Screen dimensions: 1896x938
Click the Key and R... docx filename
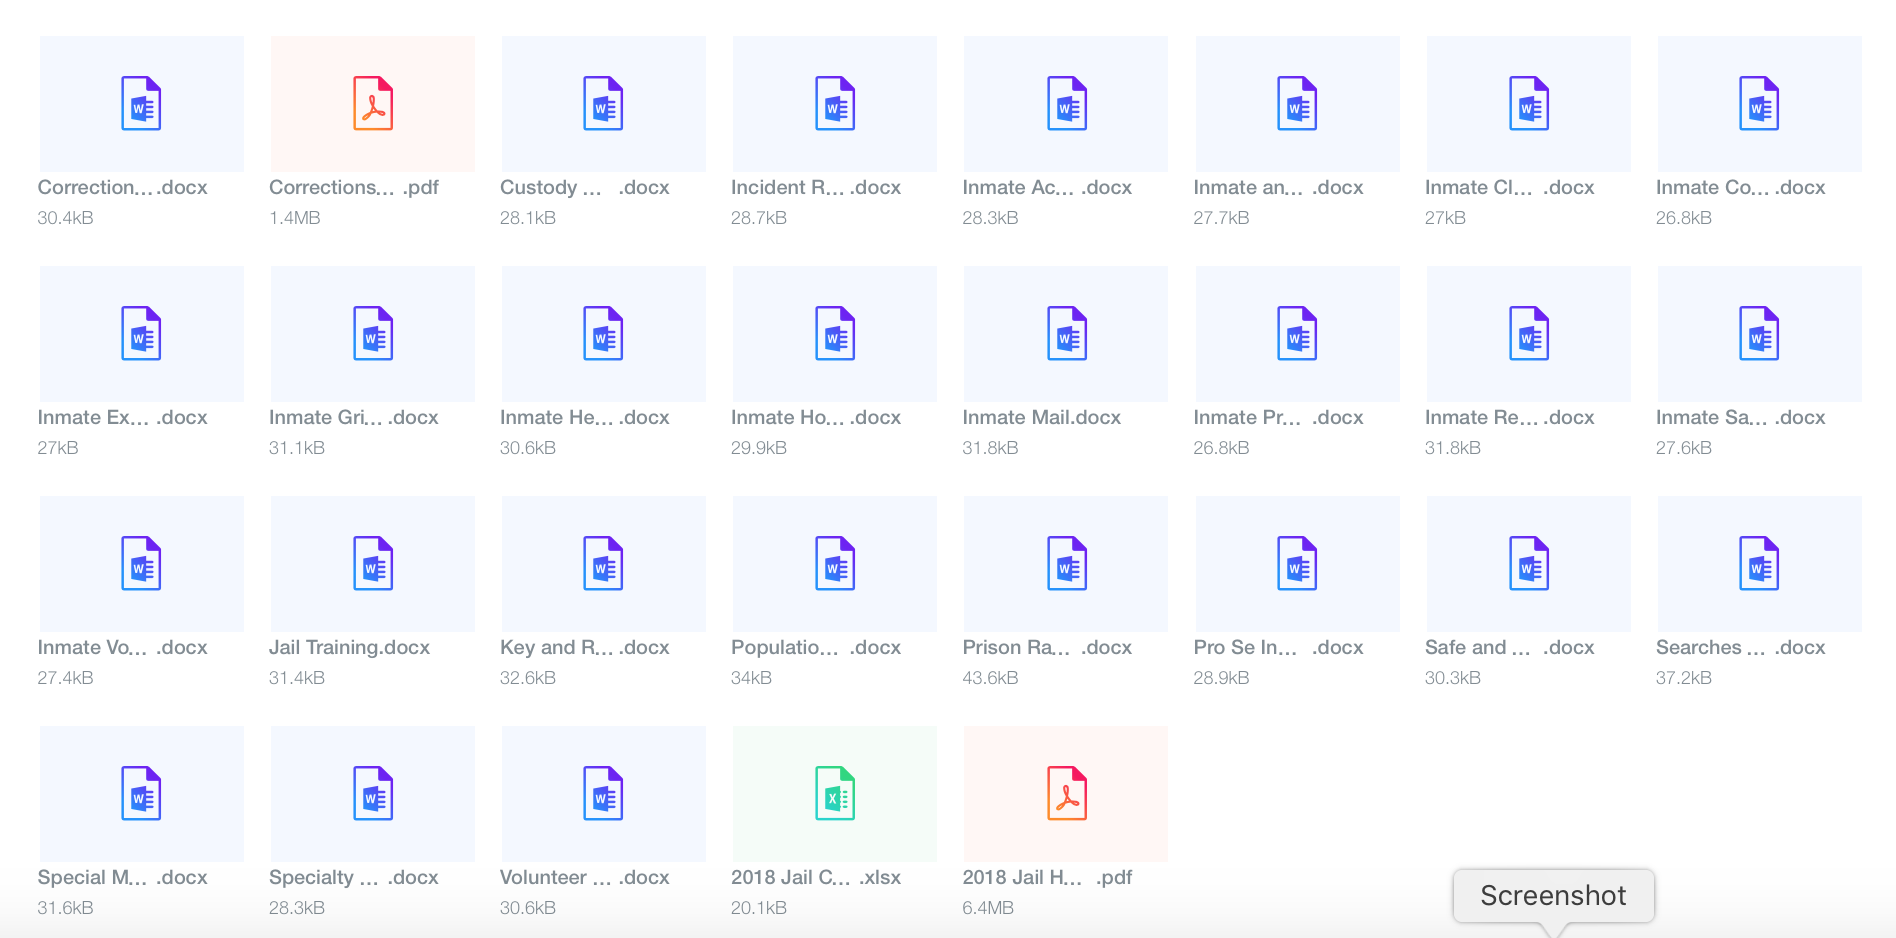[x=584, y=647]
